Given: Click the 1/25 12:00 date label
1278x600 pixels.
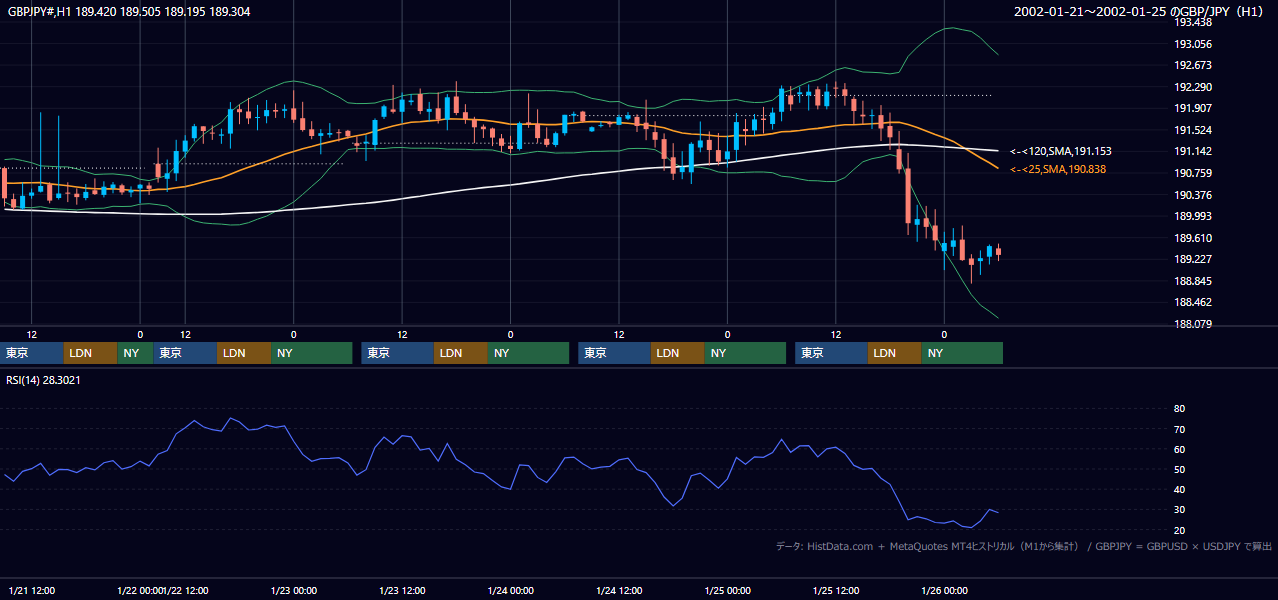Looking at the screenshot, I should point(836,591).
